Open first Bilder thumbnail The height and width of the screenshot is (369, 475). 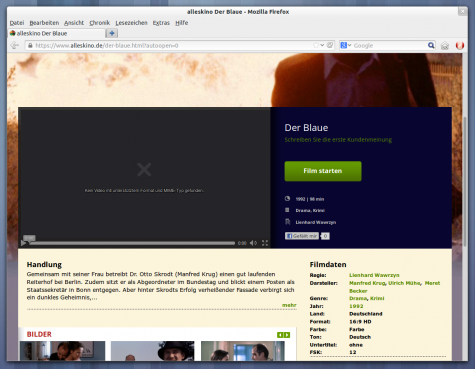pos(62,351)
